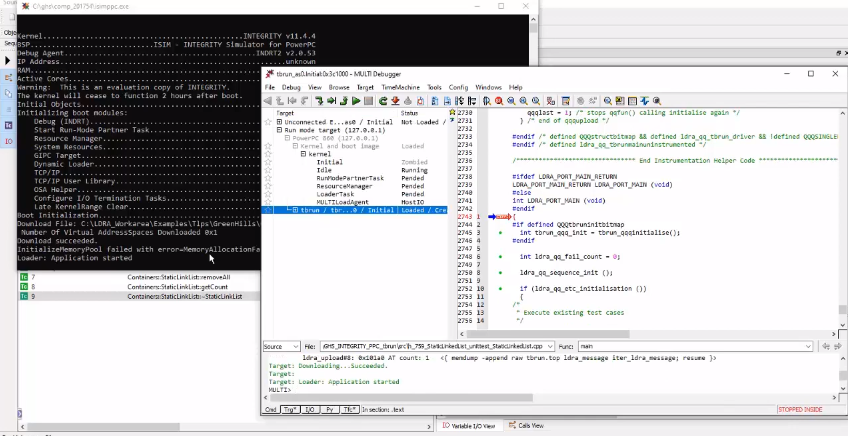Click the rightmost magnifier icon in debugger toolbar
This screenshot has height=436, width=848.
click(657, 101)
